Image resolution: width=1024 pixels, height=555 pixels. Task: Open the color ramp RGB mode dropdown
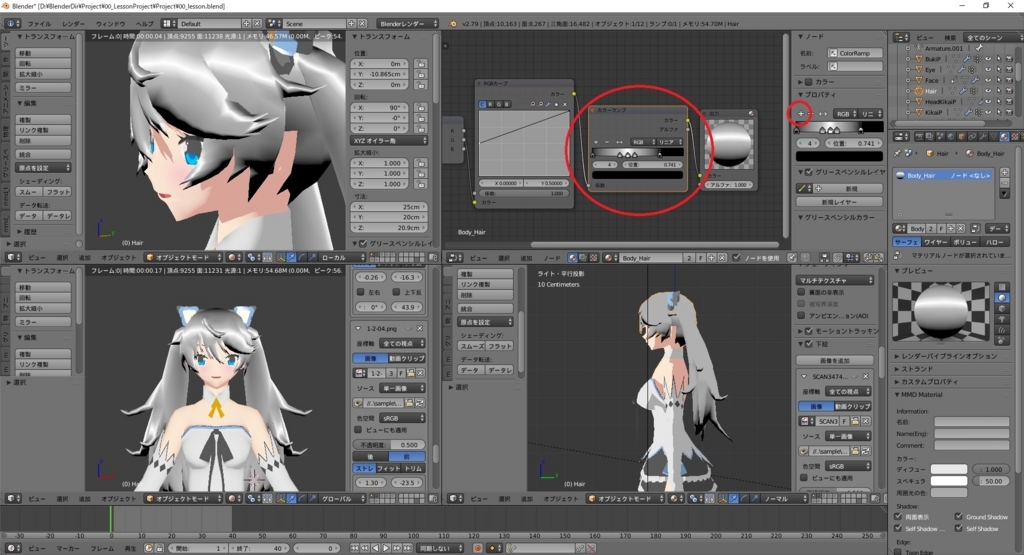(846, 114)
